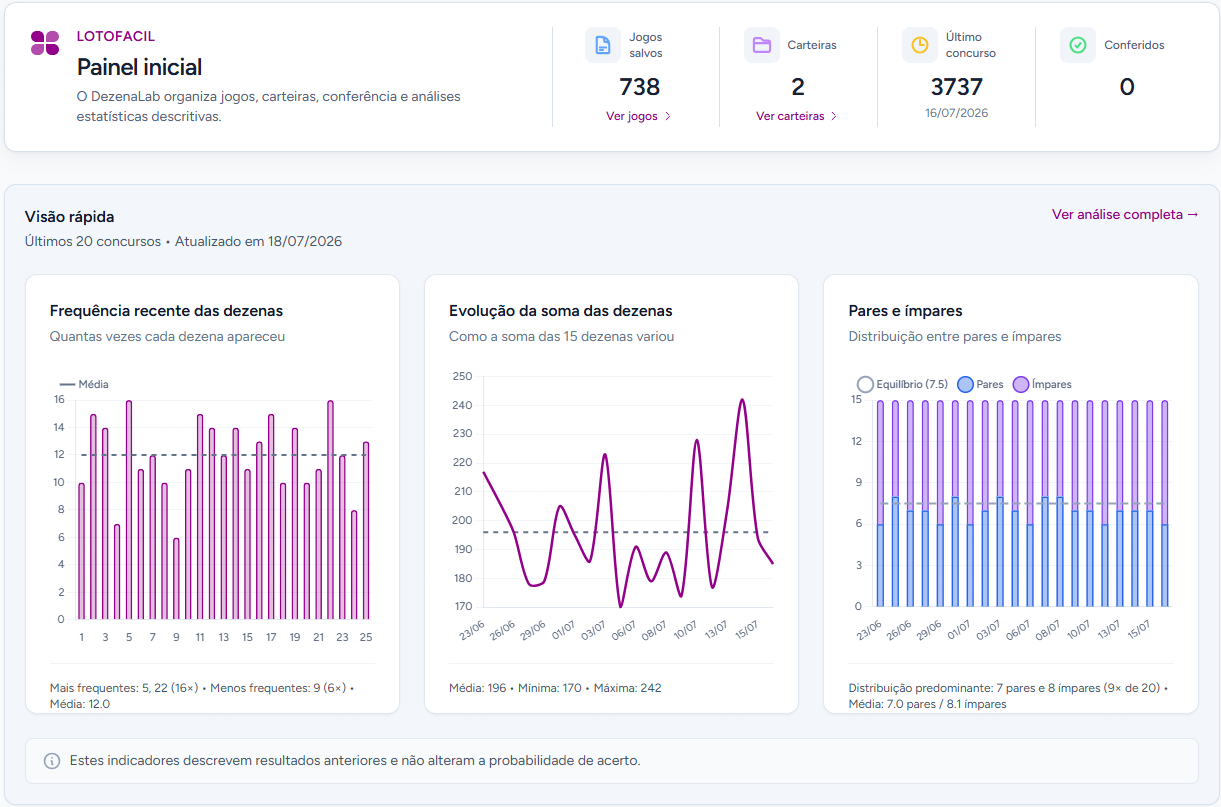The image size is (1221, 807).
Task: Click Frequência recente das dezenas title
Action: pyautogui.click(x=166, y=311)
